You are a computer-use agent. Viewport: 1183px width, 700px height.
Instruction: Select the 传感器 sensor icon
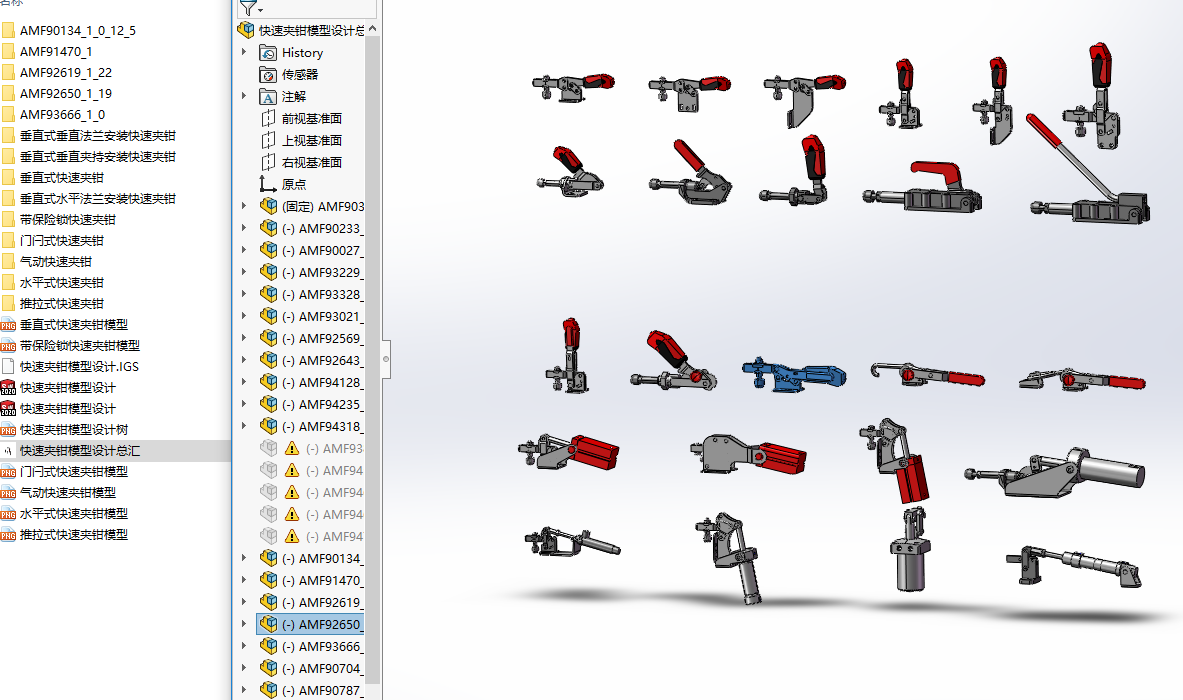268,74
